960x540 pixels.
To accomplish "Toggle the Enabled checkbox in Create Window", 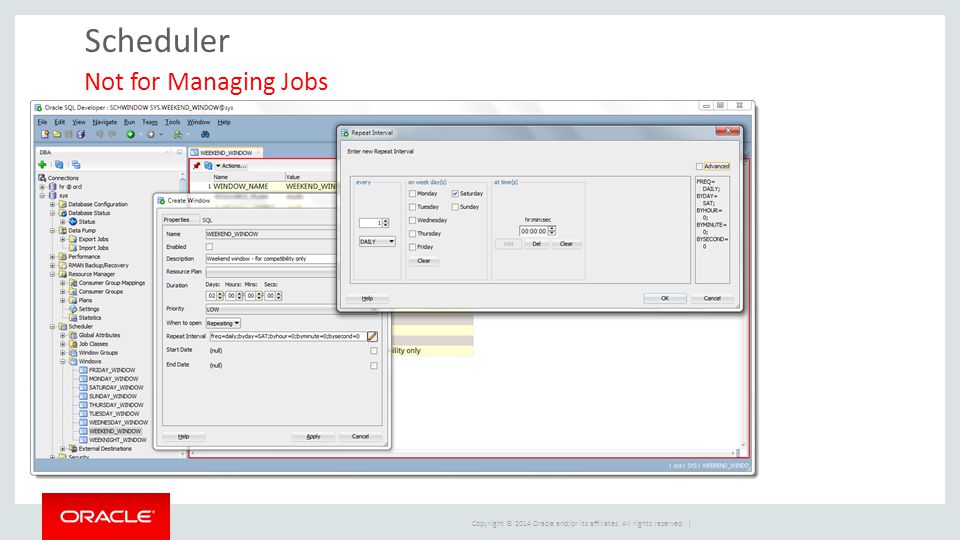I will (209, 247).
